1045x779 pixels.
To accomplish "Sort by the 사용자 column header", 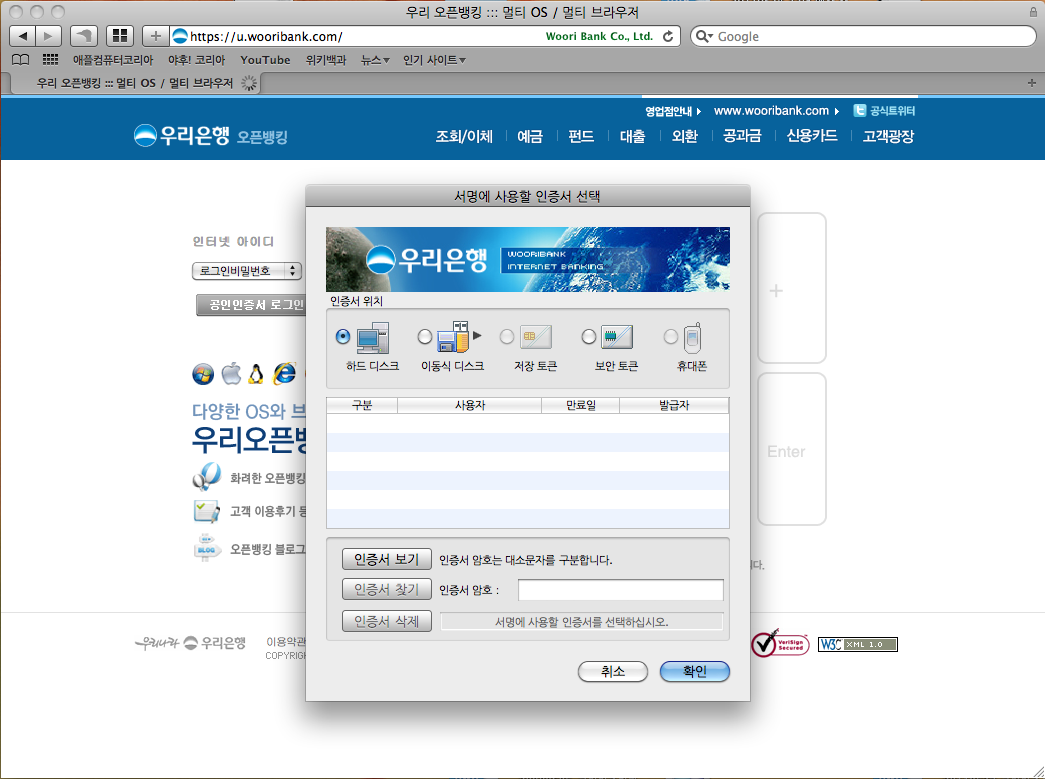I will (470, 405).
